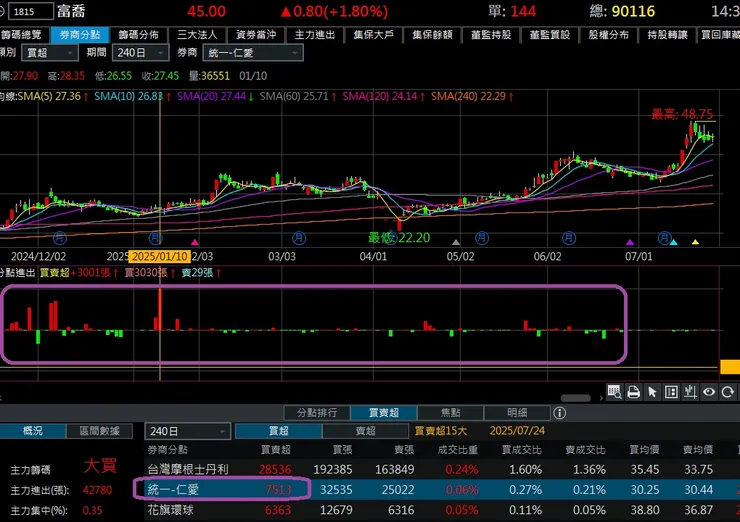This screenshot has height=522, width=740.
Task: Click the pink triangle marker near 2/03
Action: tap(194, 242)
